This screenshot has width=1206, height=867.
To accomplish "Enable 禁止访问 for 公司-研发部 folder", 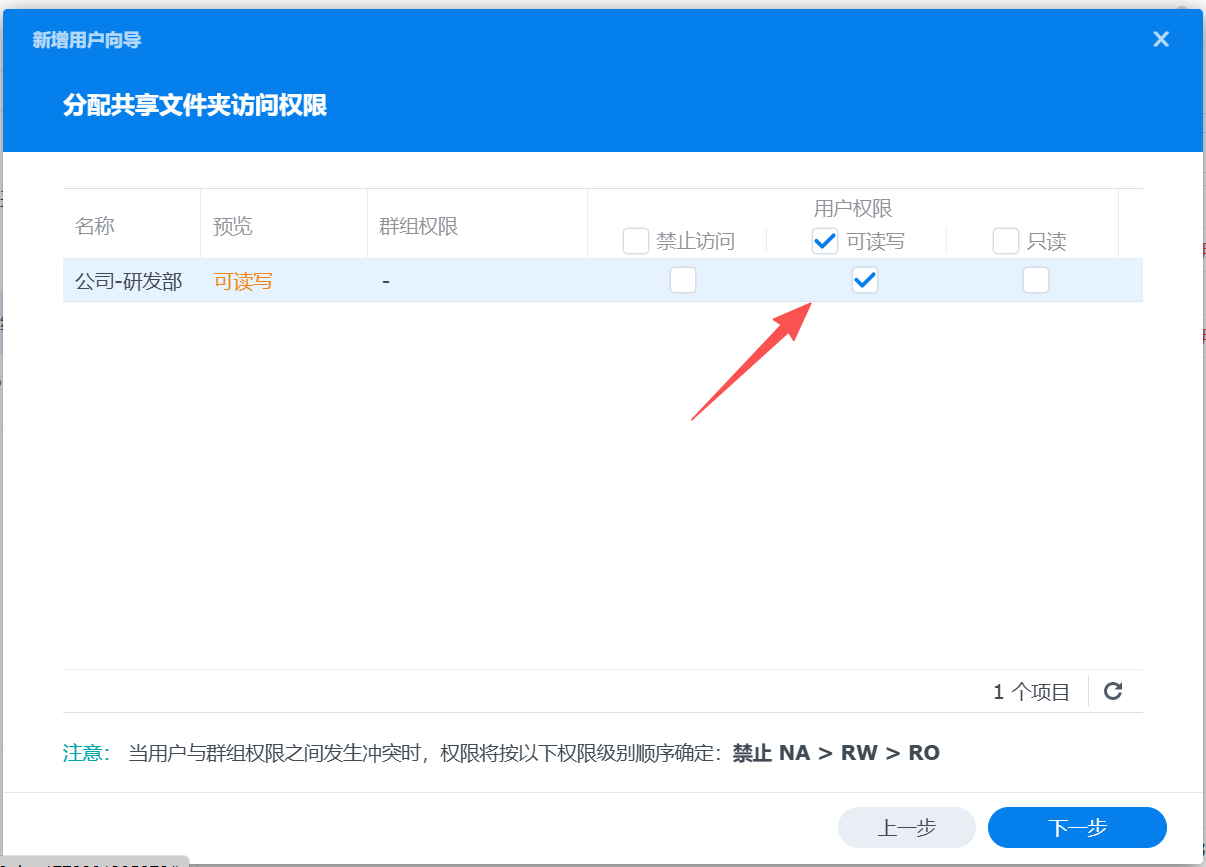I will click(x=683, y=280).
